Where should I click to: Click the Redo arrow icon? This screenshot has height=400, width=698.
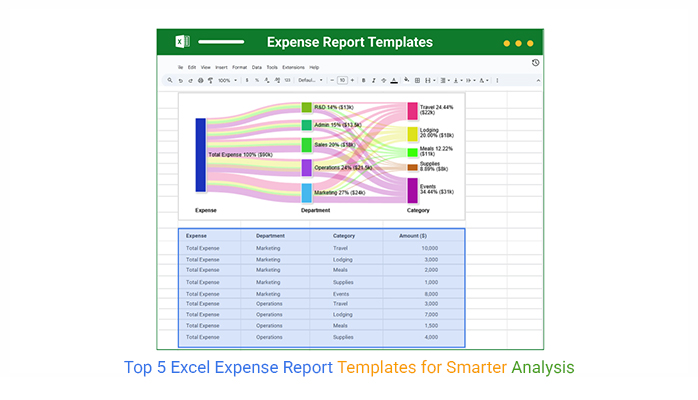click(x=190, y=81)
